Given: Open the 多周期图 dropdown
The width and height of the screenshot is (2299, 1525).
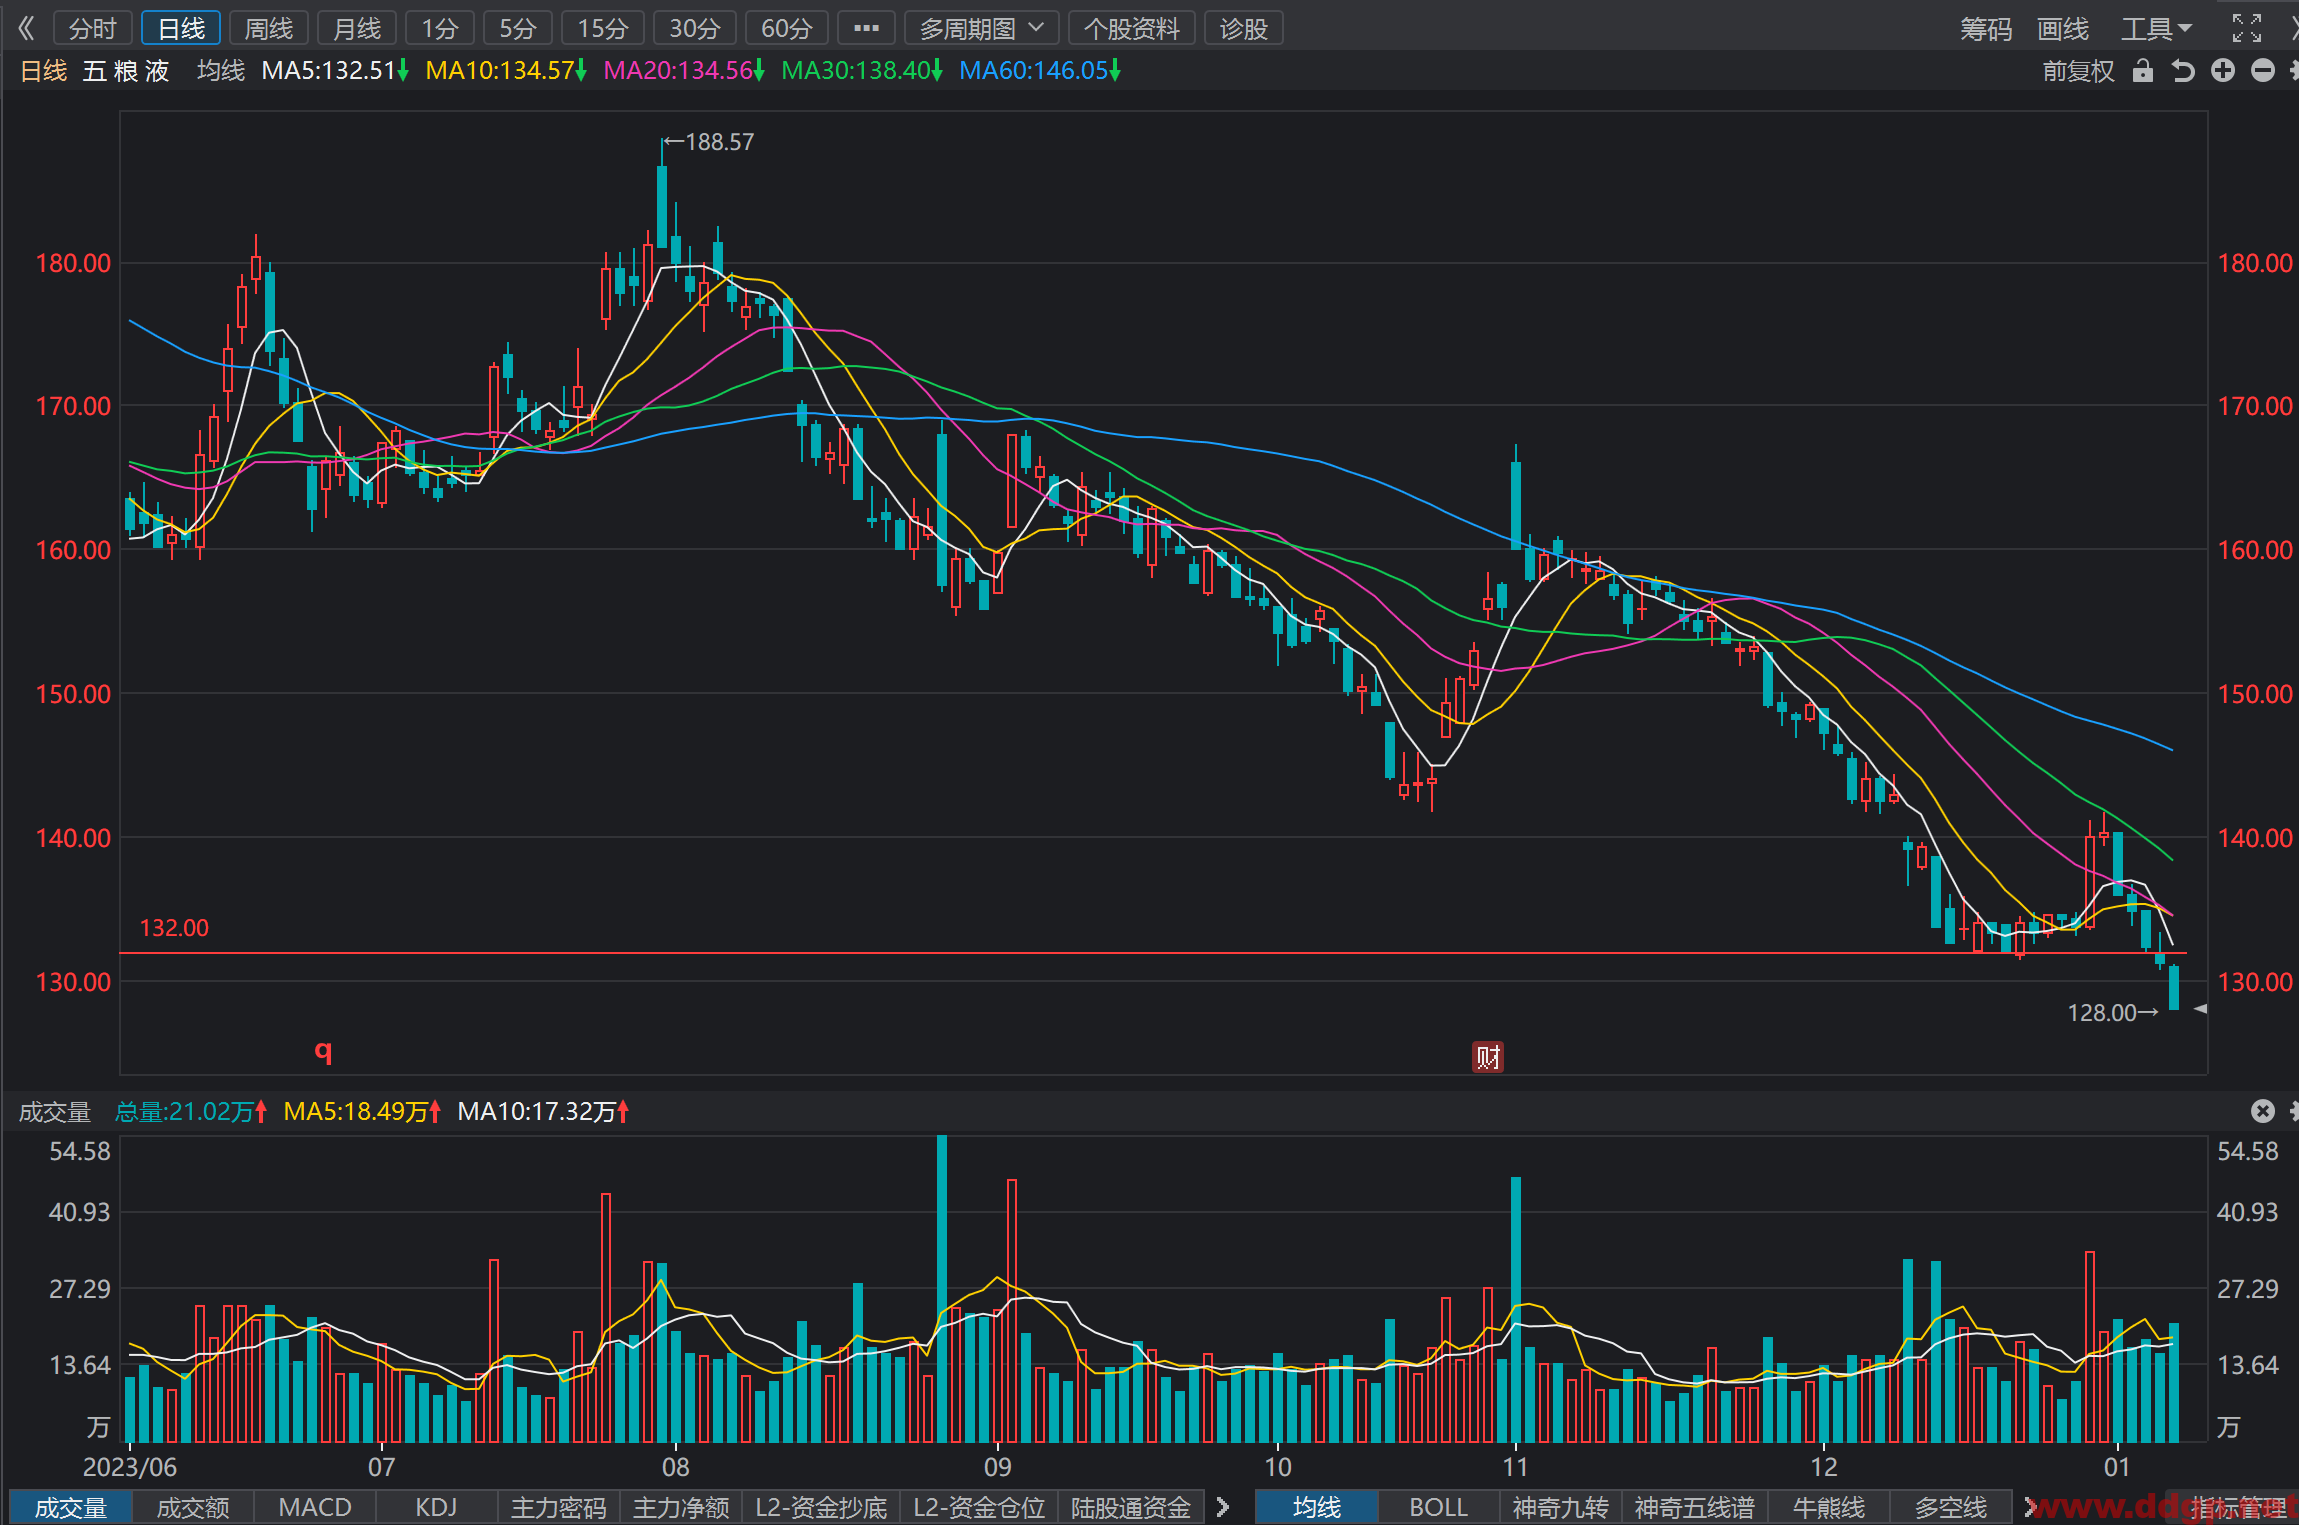Looking at the screenshot, I should point(981,28).
